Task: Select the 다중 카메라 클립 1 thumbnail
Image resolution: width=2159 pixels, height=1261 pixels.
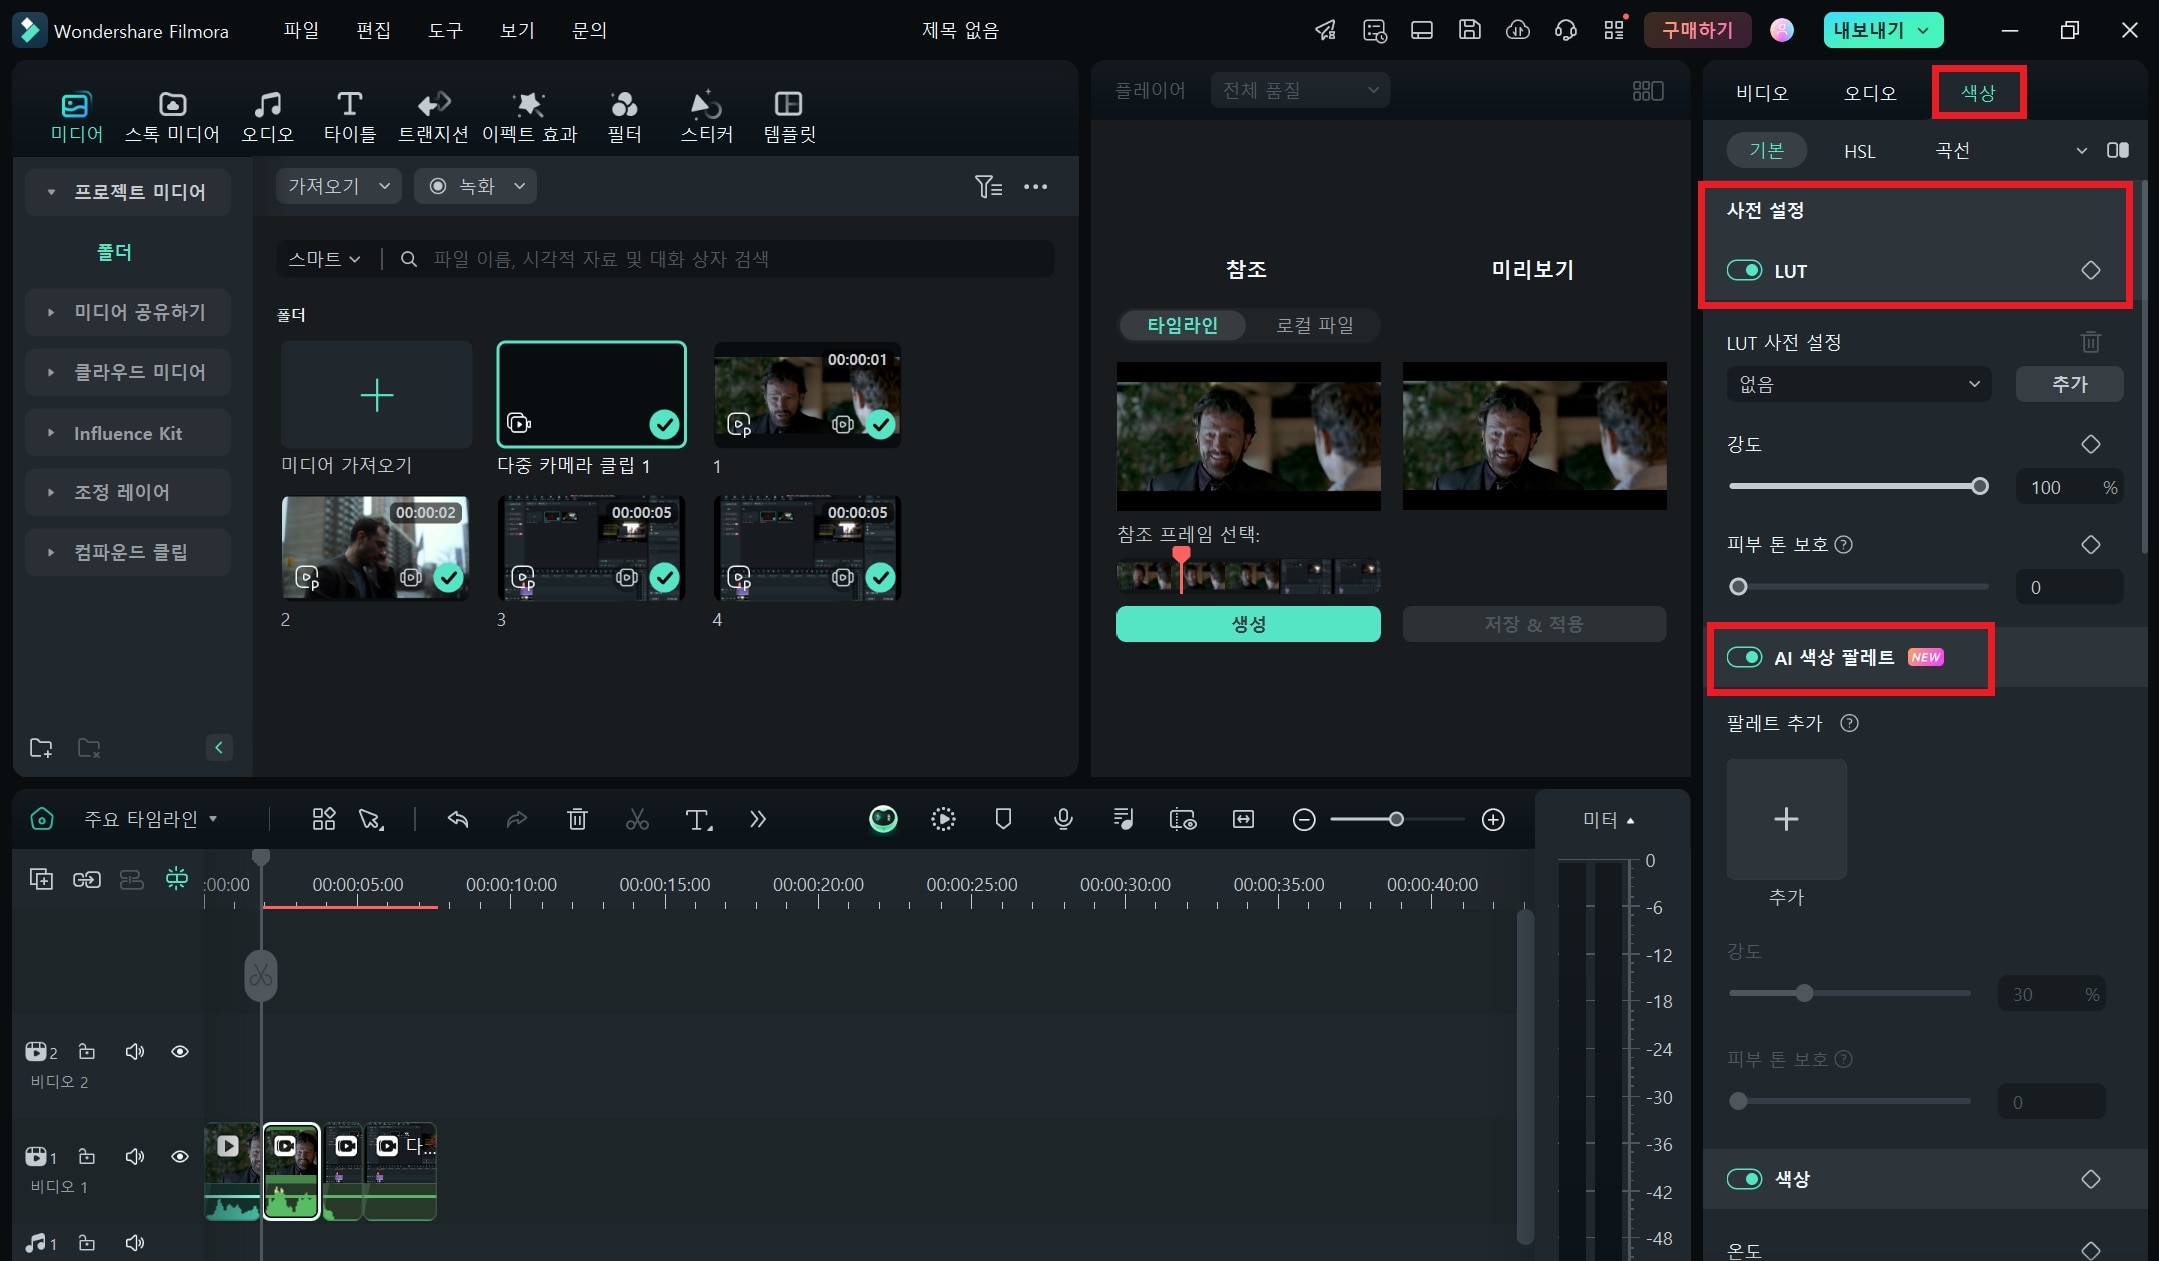Action: pyautogui.click(x=591, y=394)
